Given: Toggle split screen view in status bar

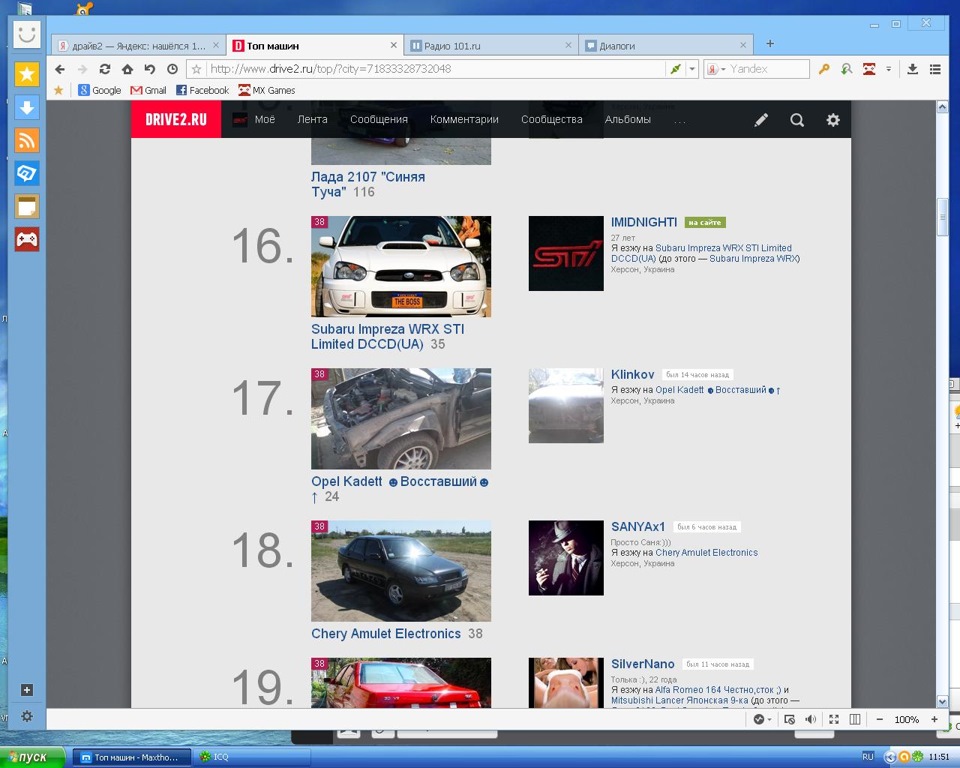Looking at the screenshot, I should pyautogui.click(x=855, y=720).
